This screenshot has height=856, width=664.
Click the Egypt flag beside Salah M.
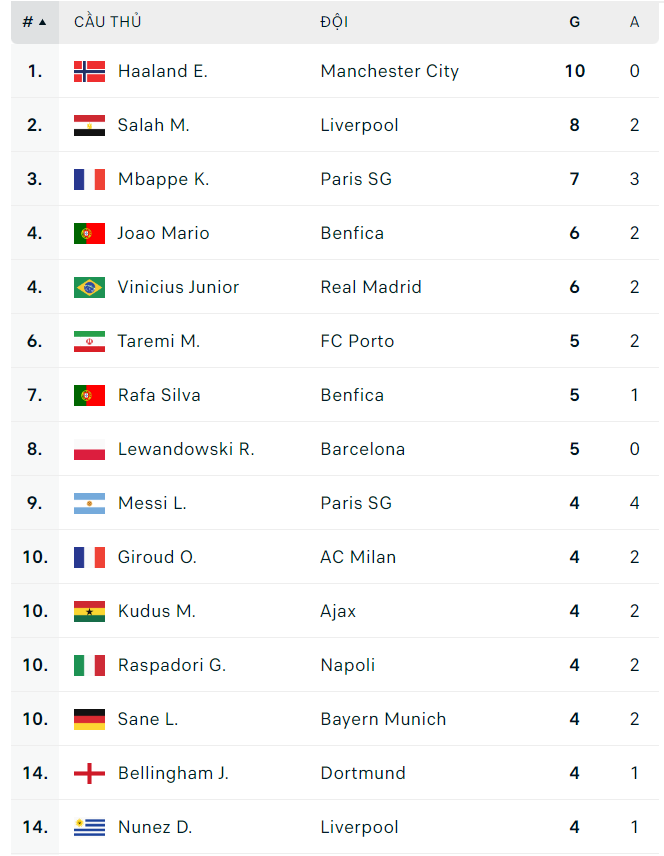pyautogui.click(x=89, y=125)
